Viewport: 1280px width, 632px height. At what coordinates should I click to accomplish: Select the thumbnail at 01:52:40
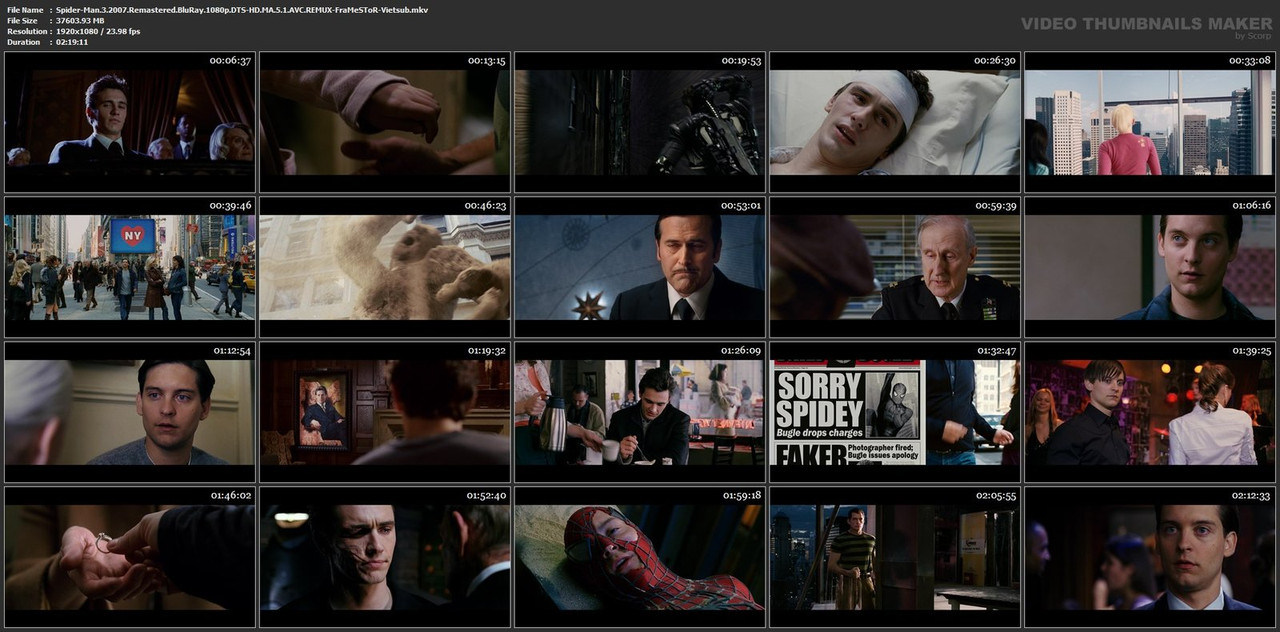point(385,557)
